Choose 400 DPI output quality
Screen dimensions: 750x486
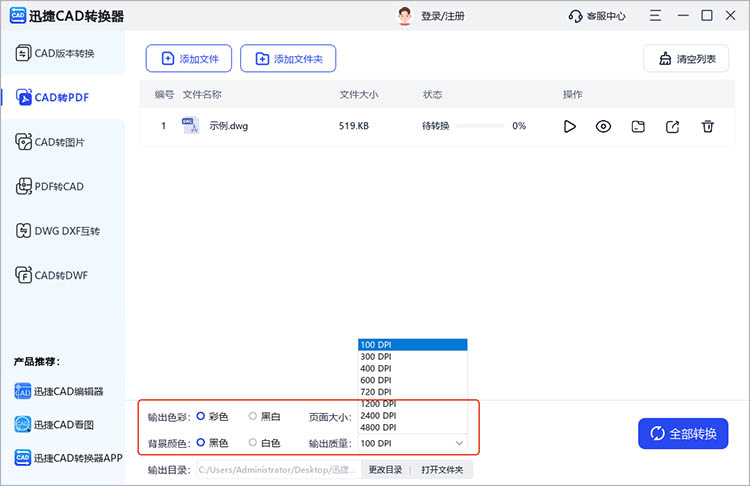coord(413,368)
